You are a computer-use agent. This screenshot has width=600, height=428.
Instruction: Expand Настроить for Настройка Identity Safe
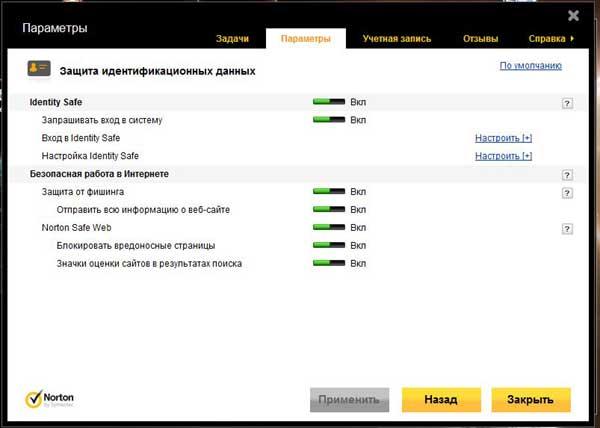(x=504, y=156)
